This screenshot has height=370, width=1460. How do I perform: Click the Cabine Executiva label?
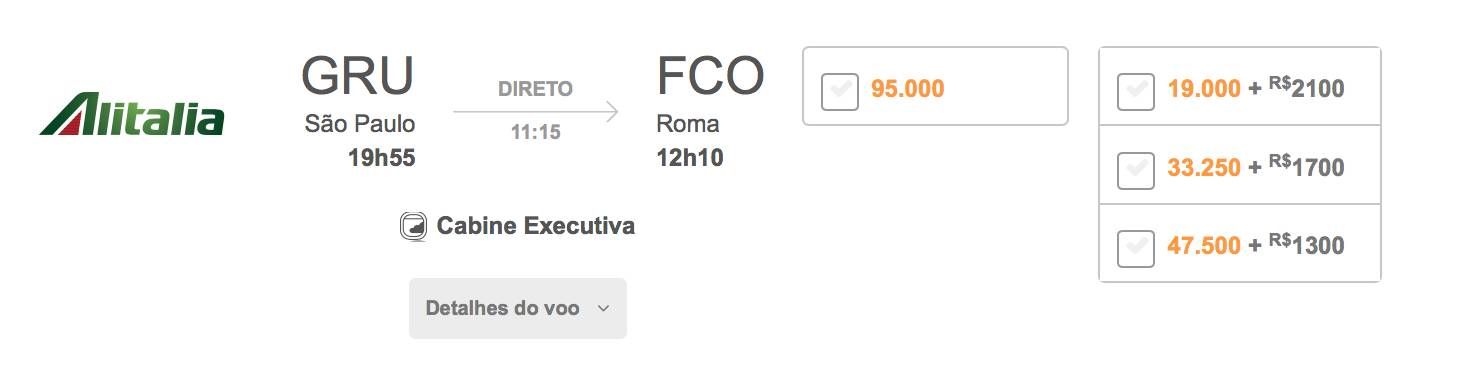[536, 226]
